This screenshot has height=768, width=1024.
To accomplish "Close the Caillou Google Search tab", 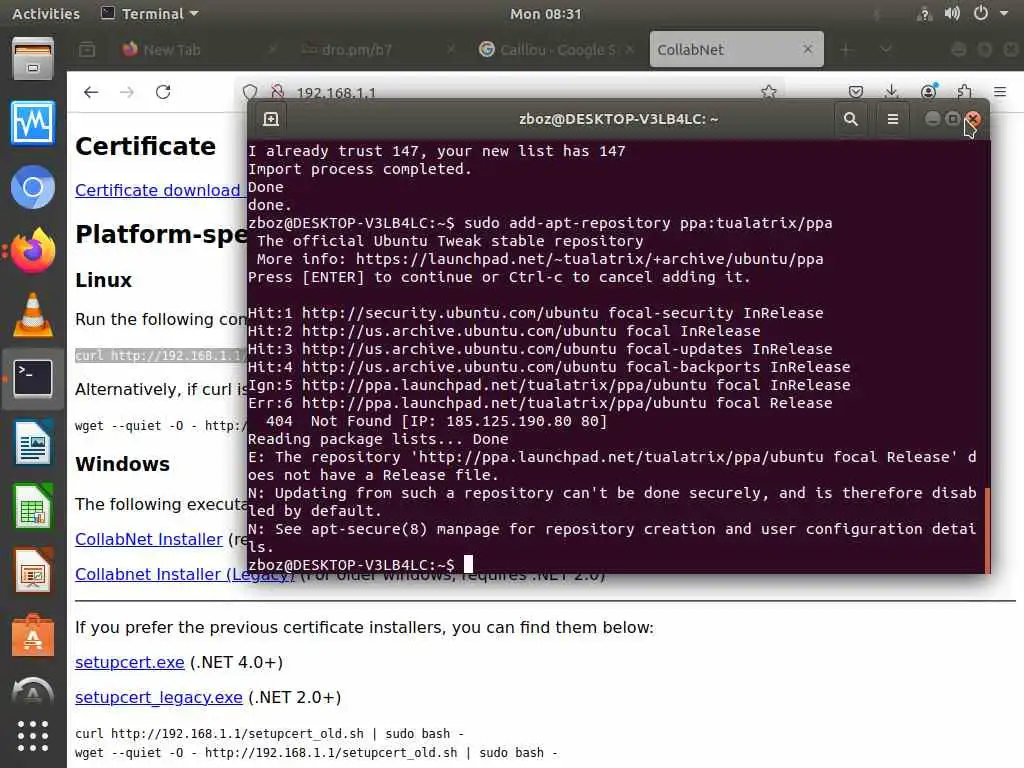I will (x=630, y=49).
